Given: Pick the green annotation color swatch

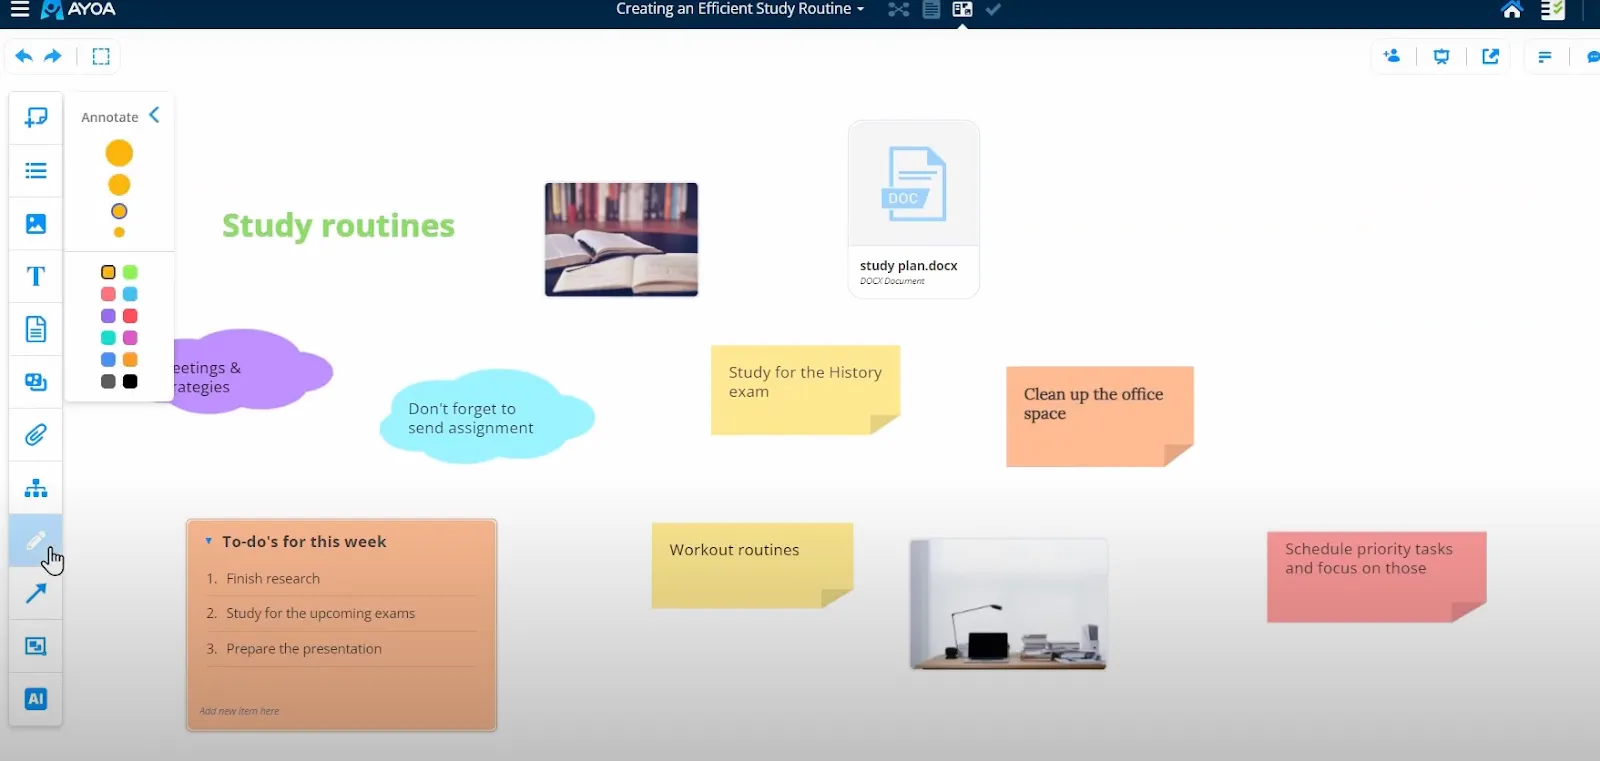Looking at the screenshot, I should point(130,272).
